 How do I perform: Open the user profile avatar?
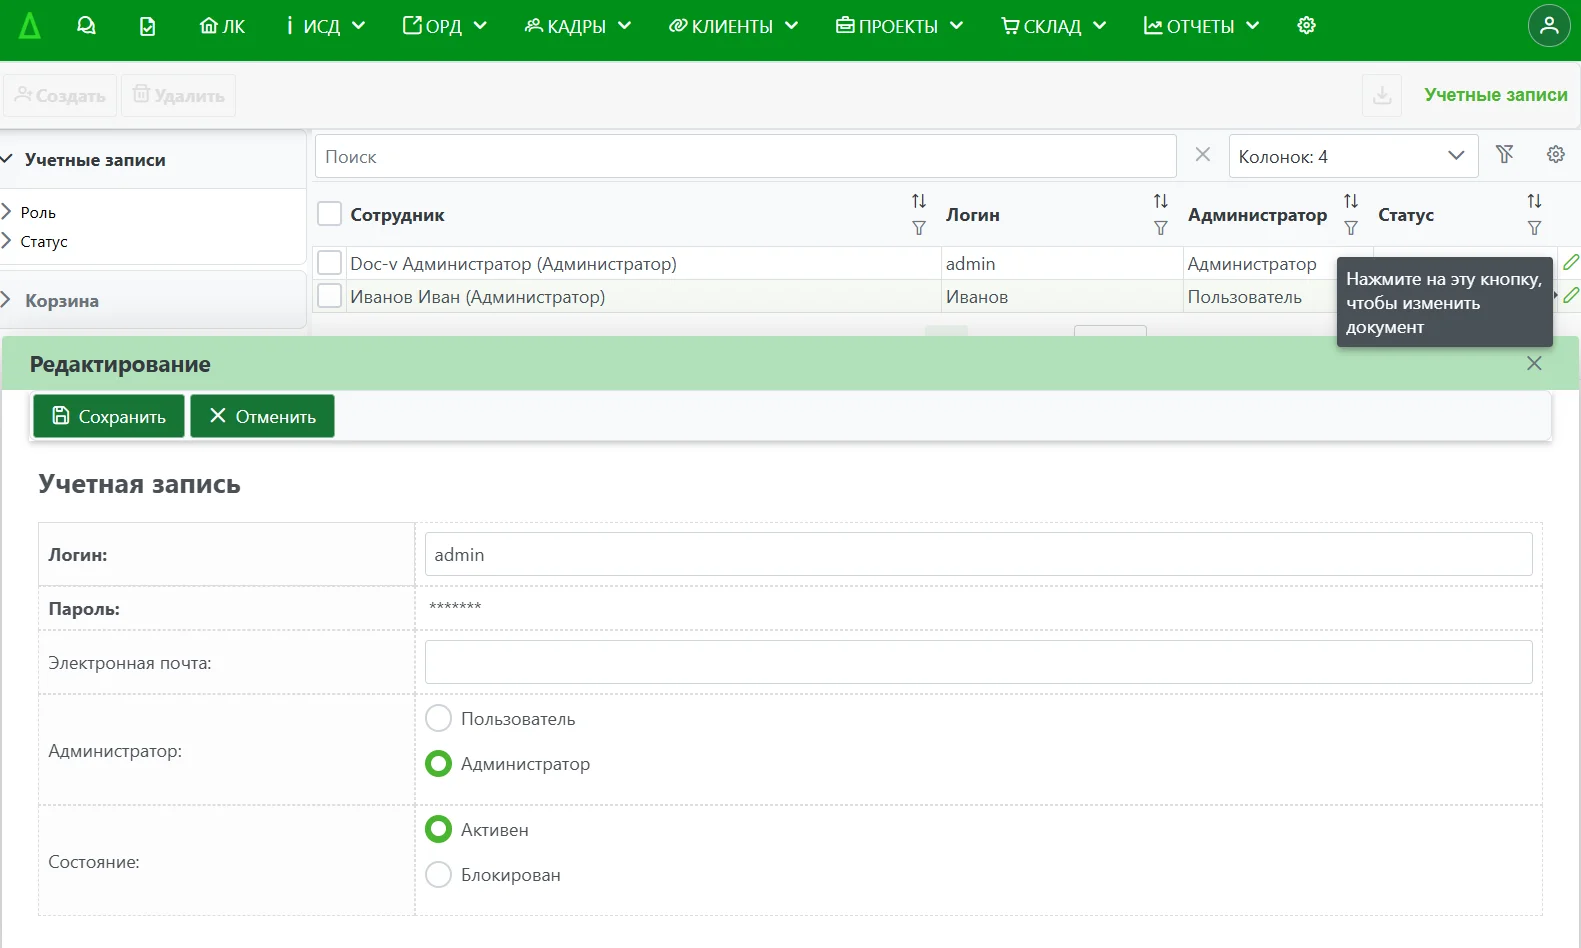[1549, 26]
